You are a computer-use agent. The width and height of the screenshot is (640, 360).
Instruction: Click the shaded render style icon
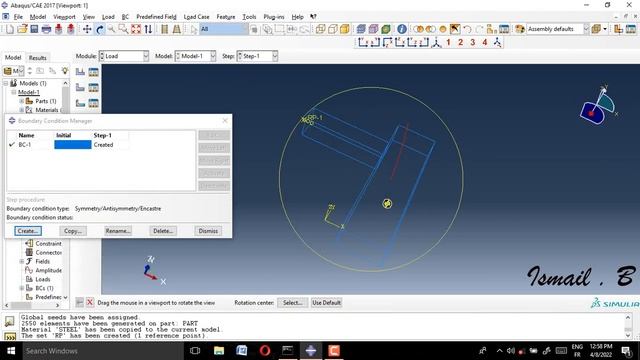pyautogui.click(x=345, y=29)
